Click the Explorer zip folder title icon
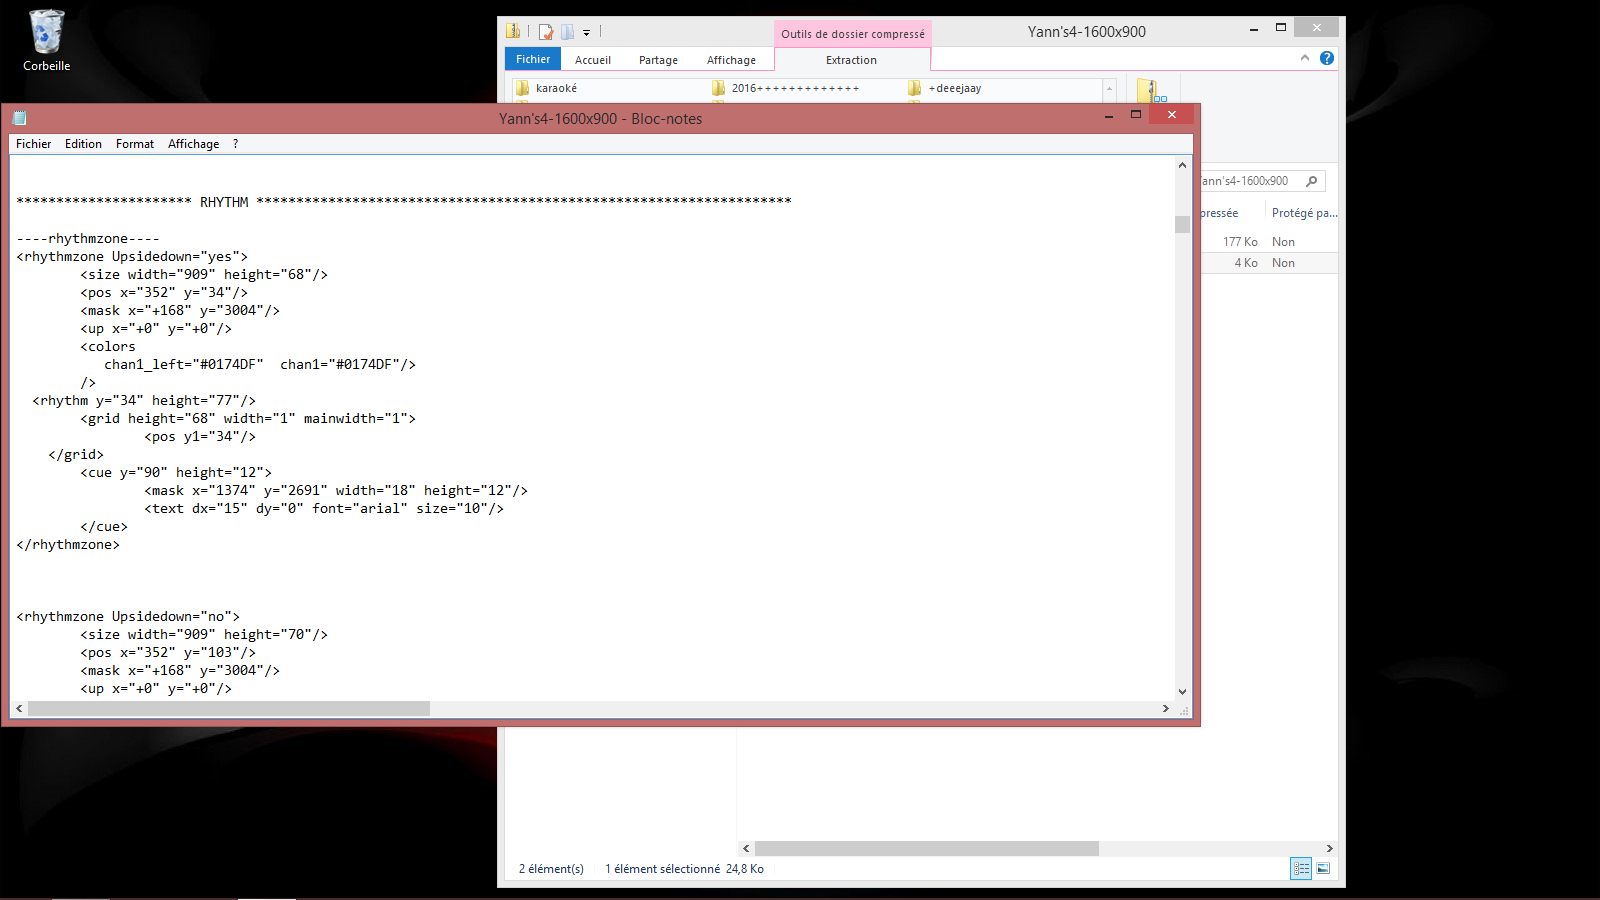1600x900 pixels. pos(513,31)
